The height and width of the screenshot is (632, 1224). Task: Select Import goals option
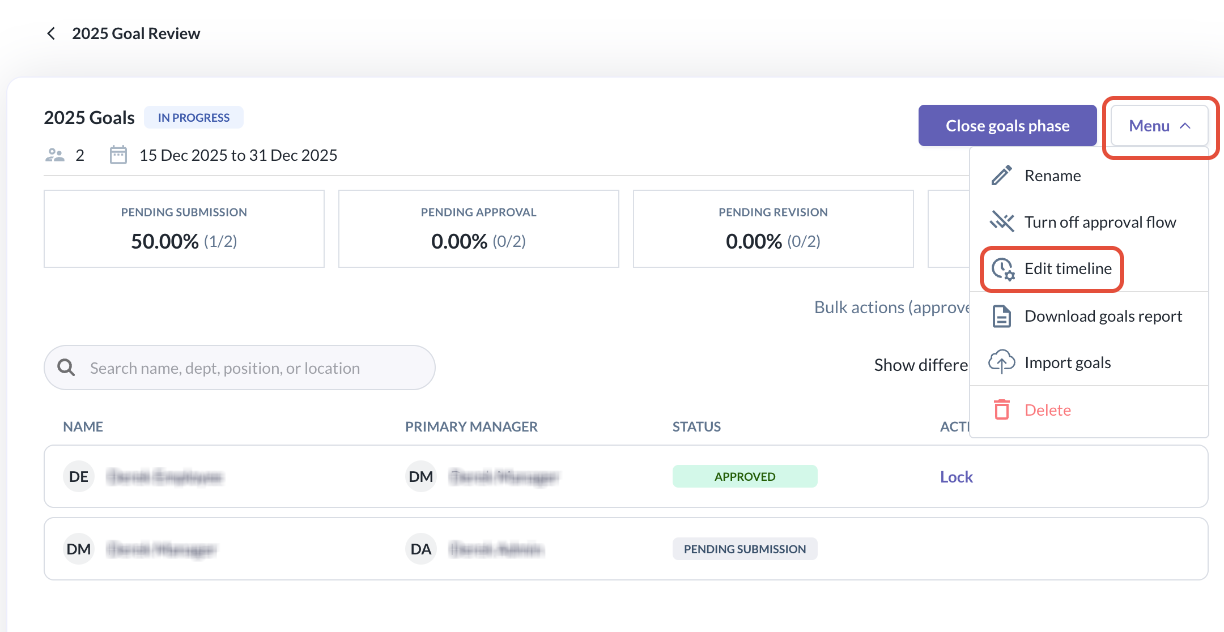pos(1089,362)
